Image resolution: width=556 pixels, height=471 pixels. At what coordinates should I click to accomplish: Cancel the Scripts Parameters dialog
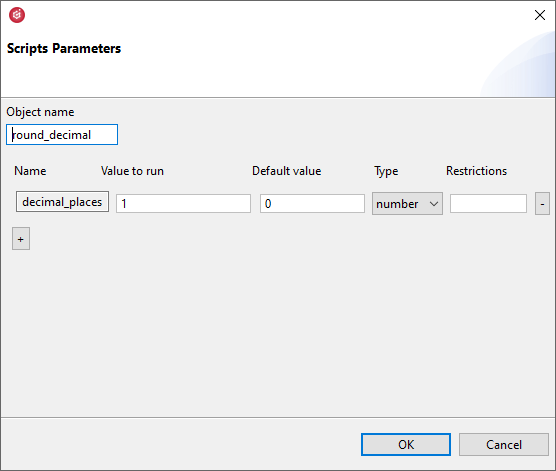point(504,444)
